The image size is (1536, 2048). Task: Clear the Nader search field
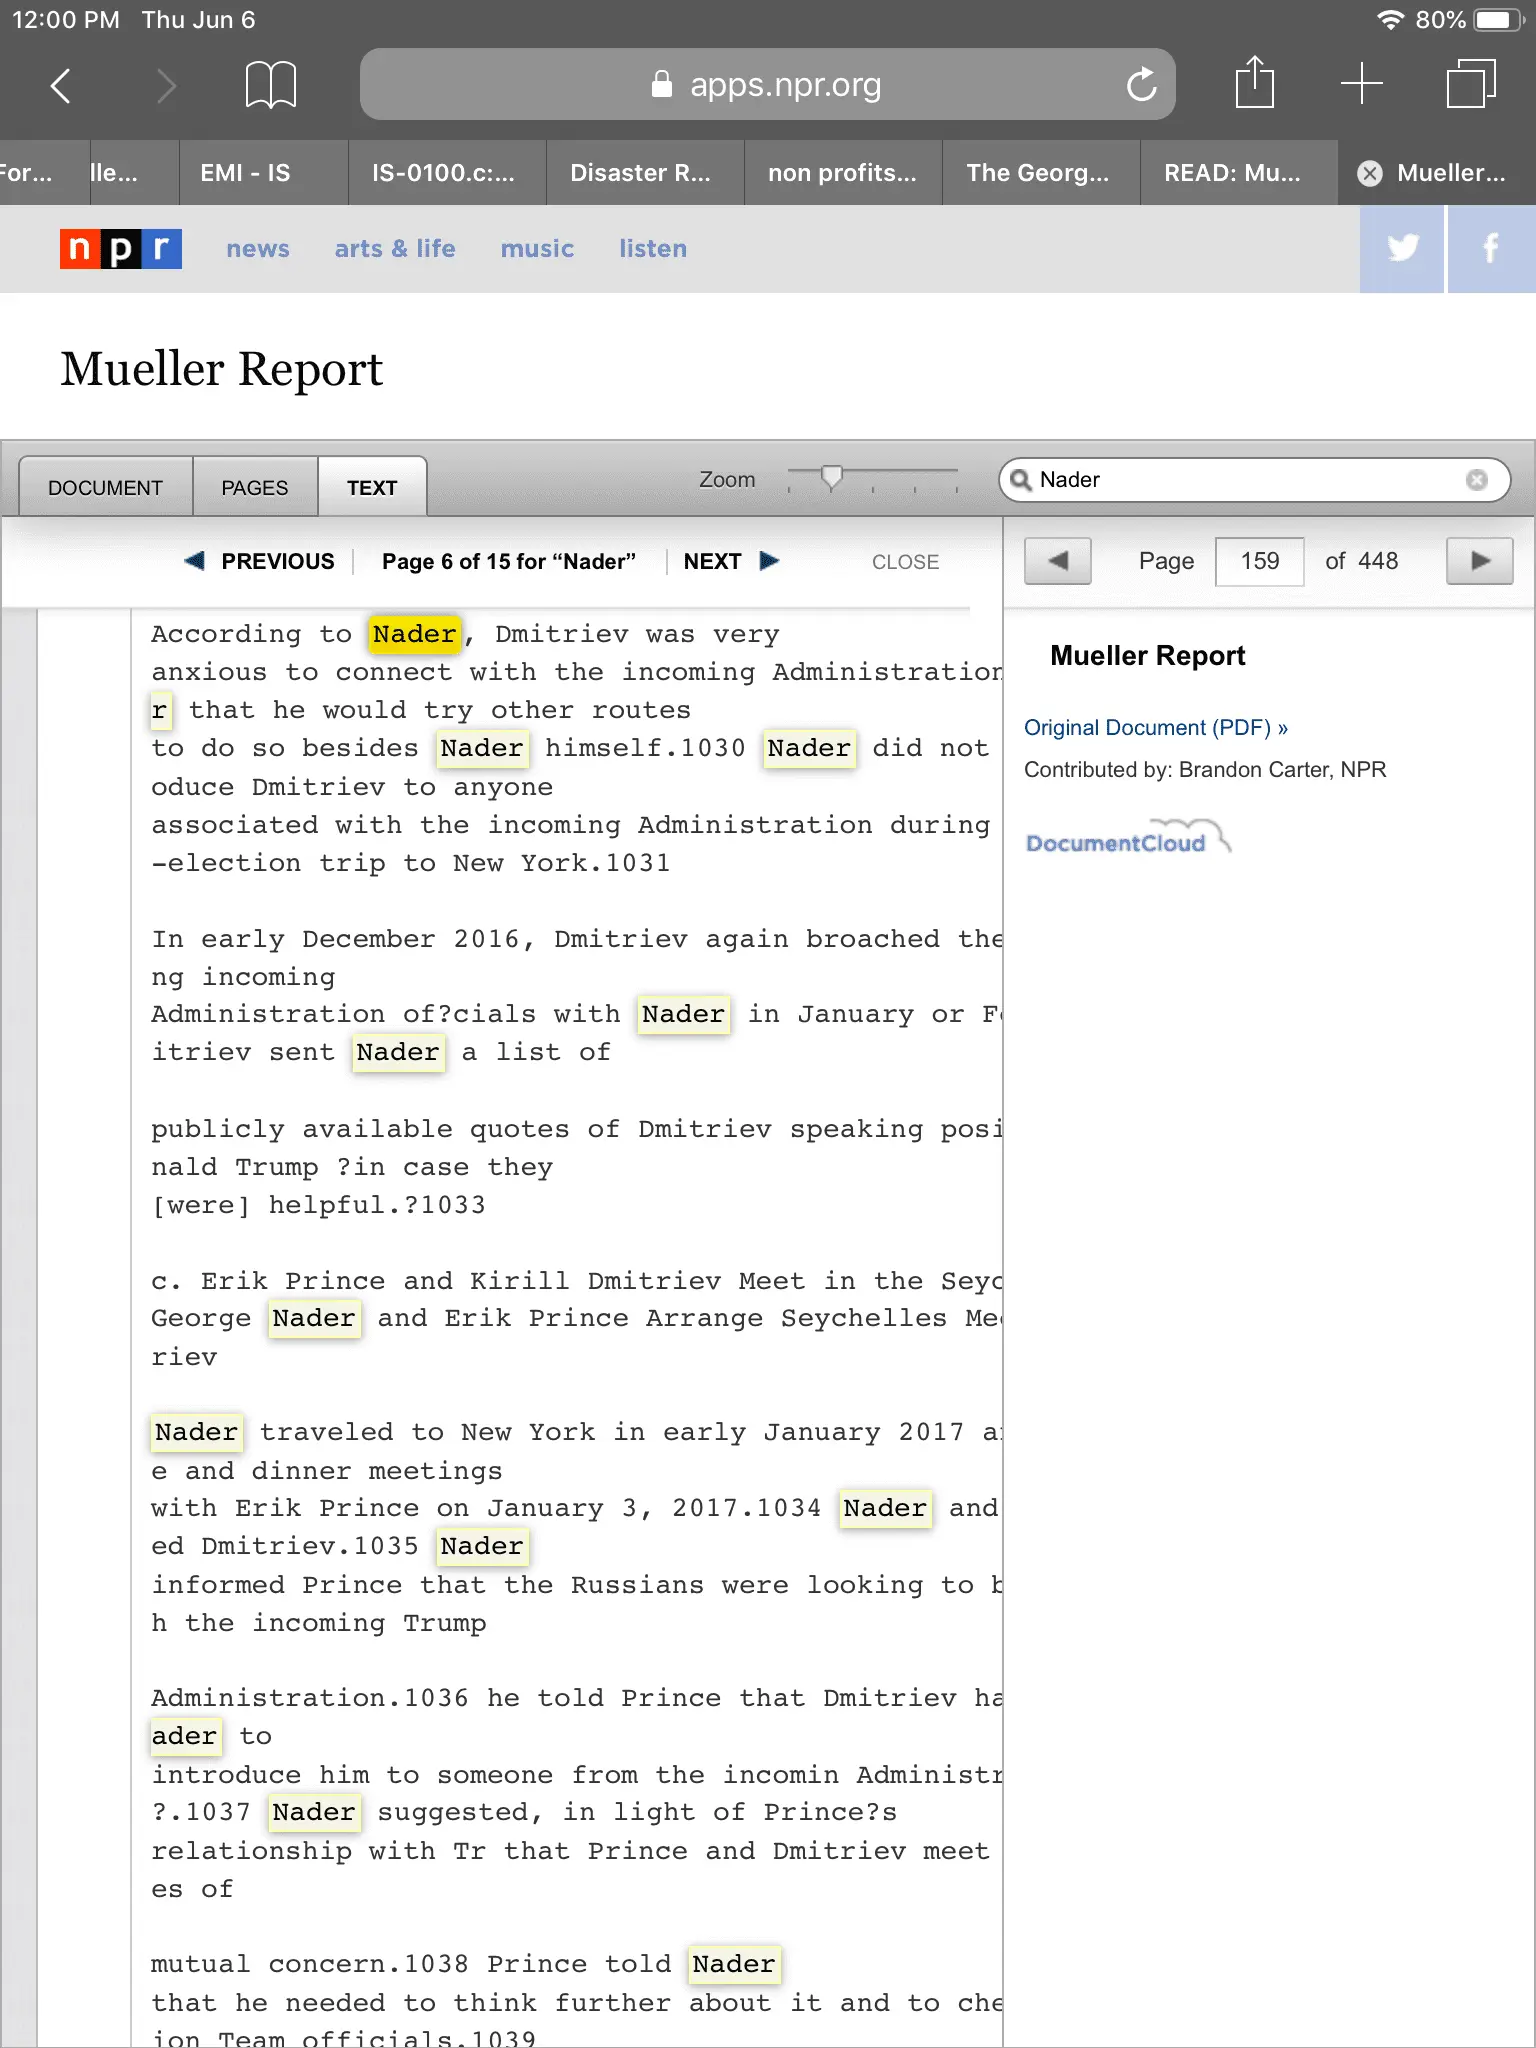1476,480
